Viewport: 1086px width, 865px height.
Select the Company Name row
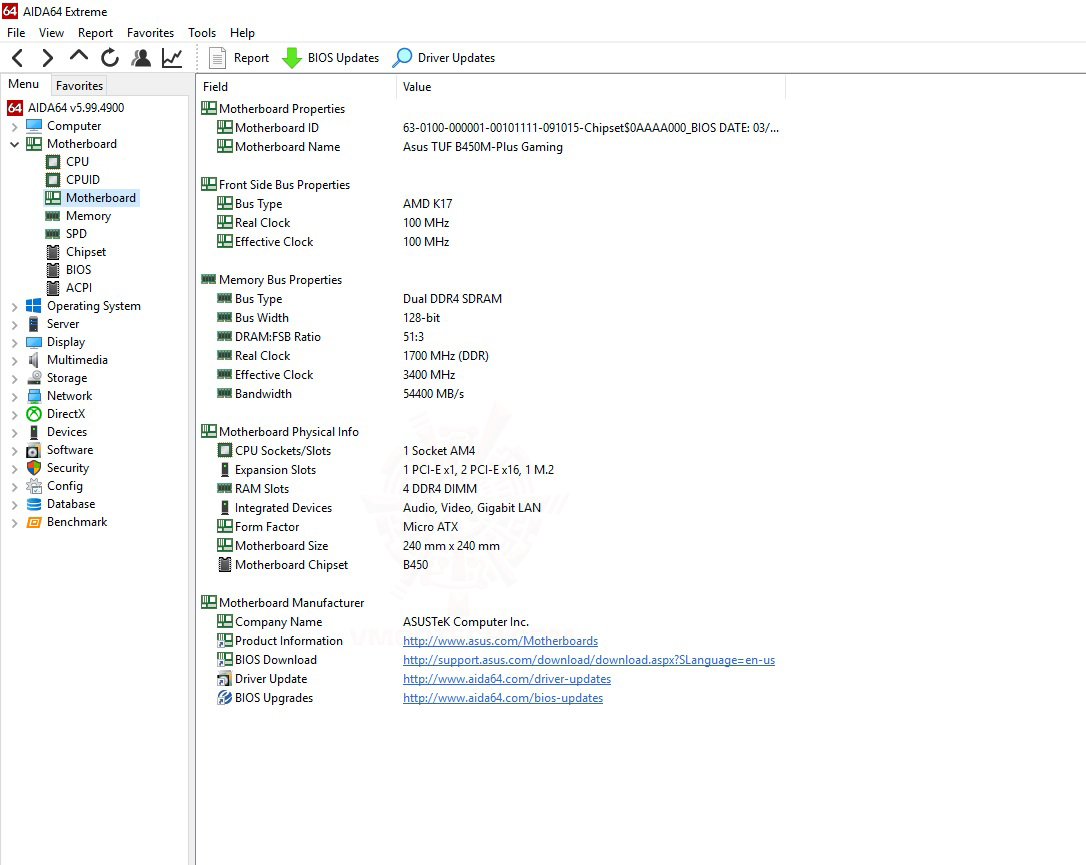coord(491,621)
